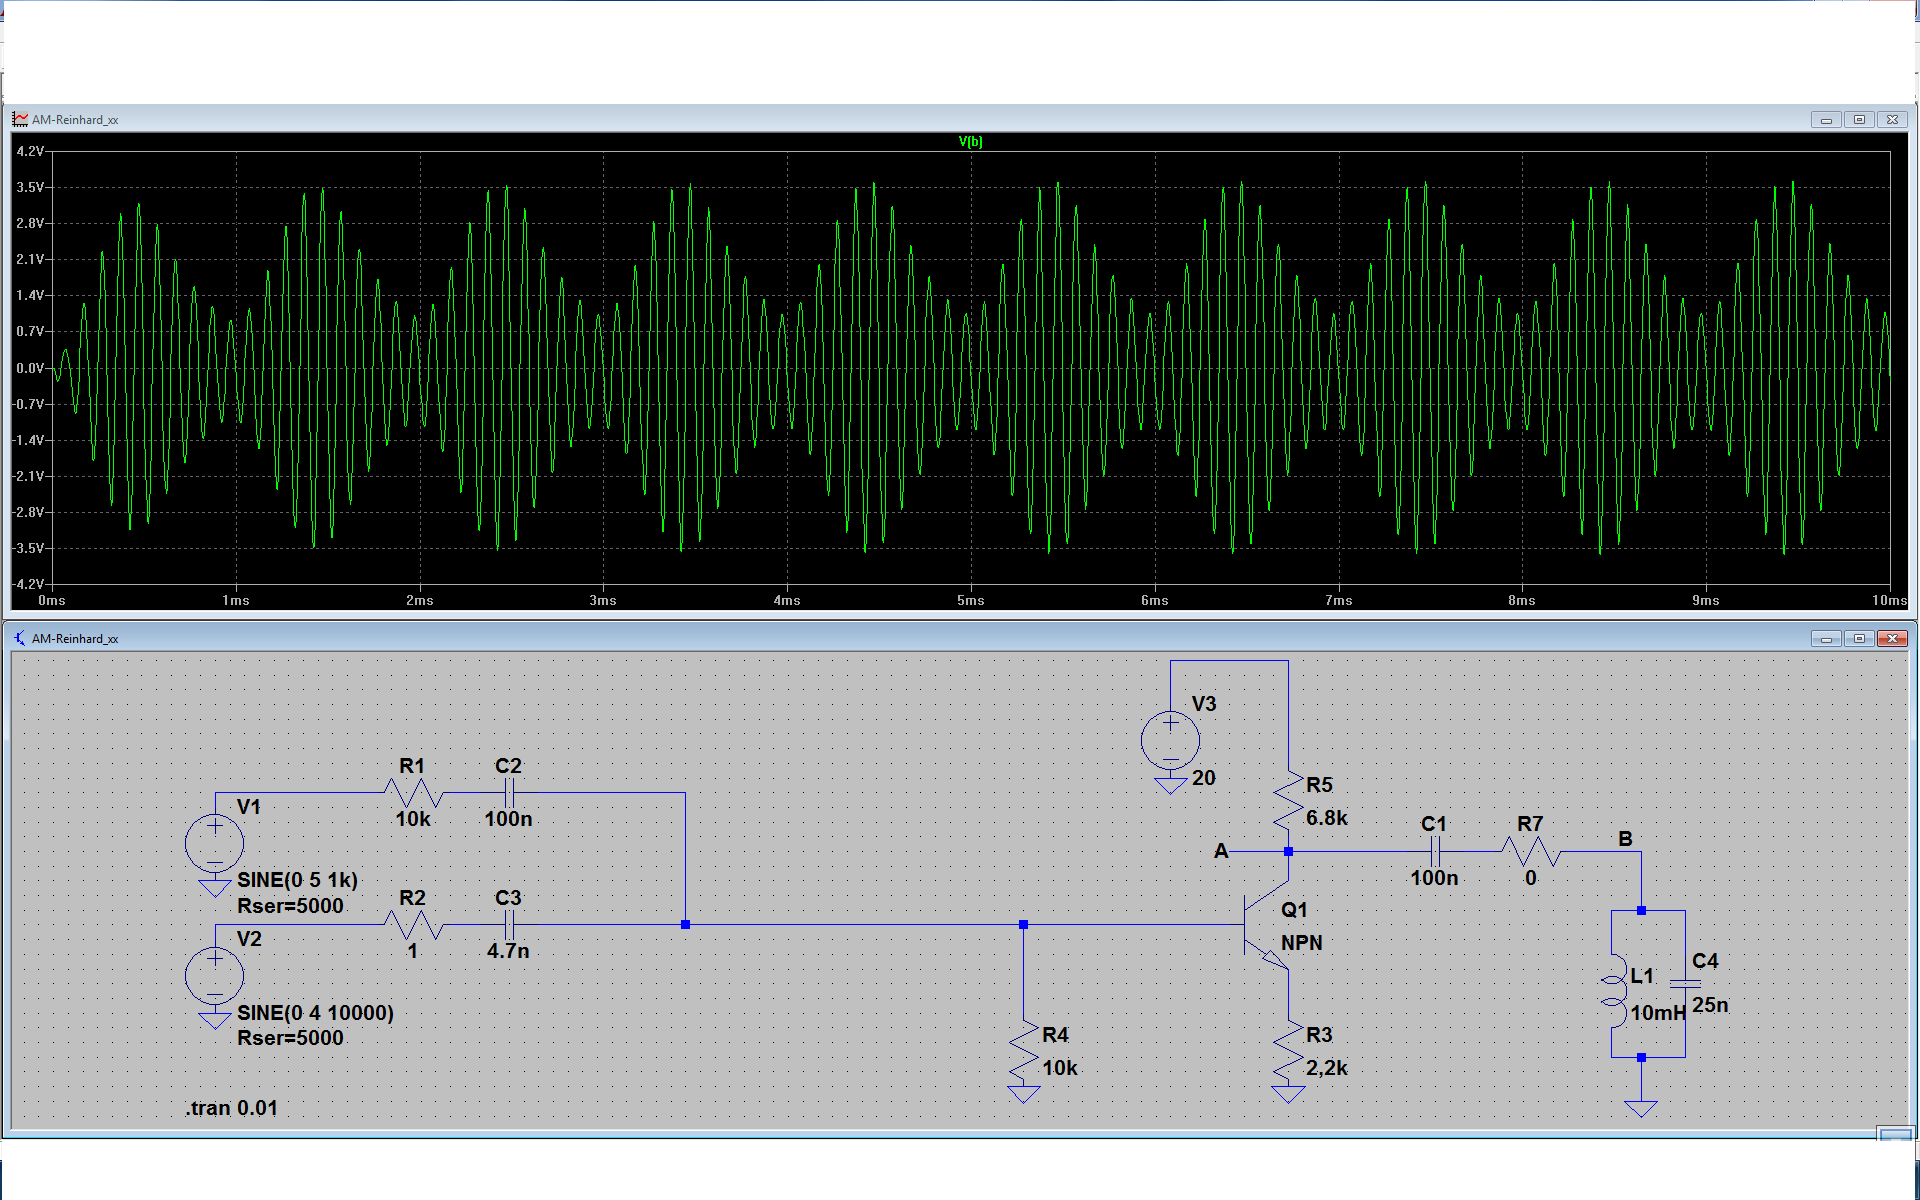Select resistor R2 symbol
Viewport: 1920px width, 1200px height.
pos(413,925)
